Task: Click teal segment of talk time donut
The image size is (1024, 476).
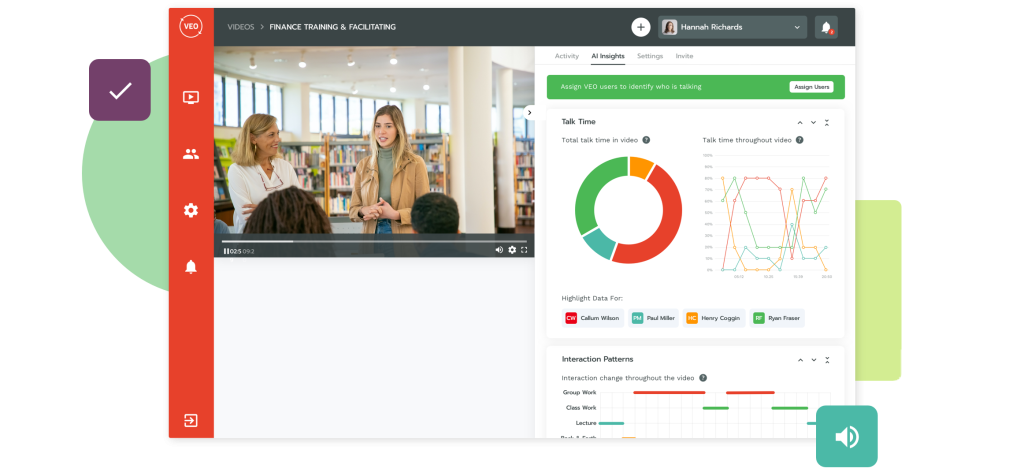Action: [x=600, y=242]
